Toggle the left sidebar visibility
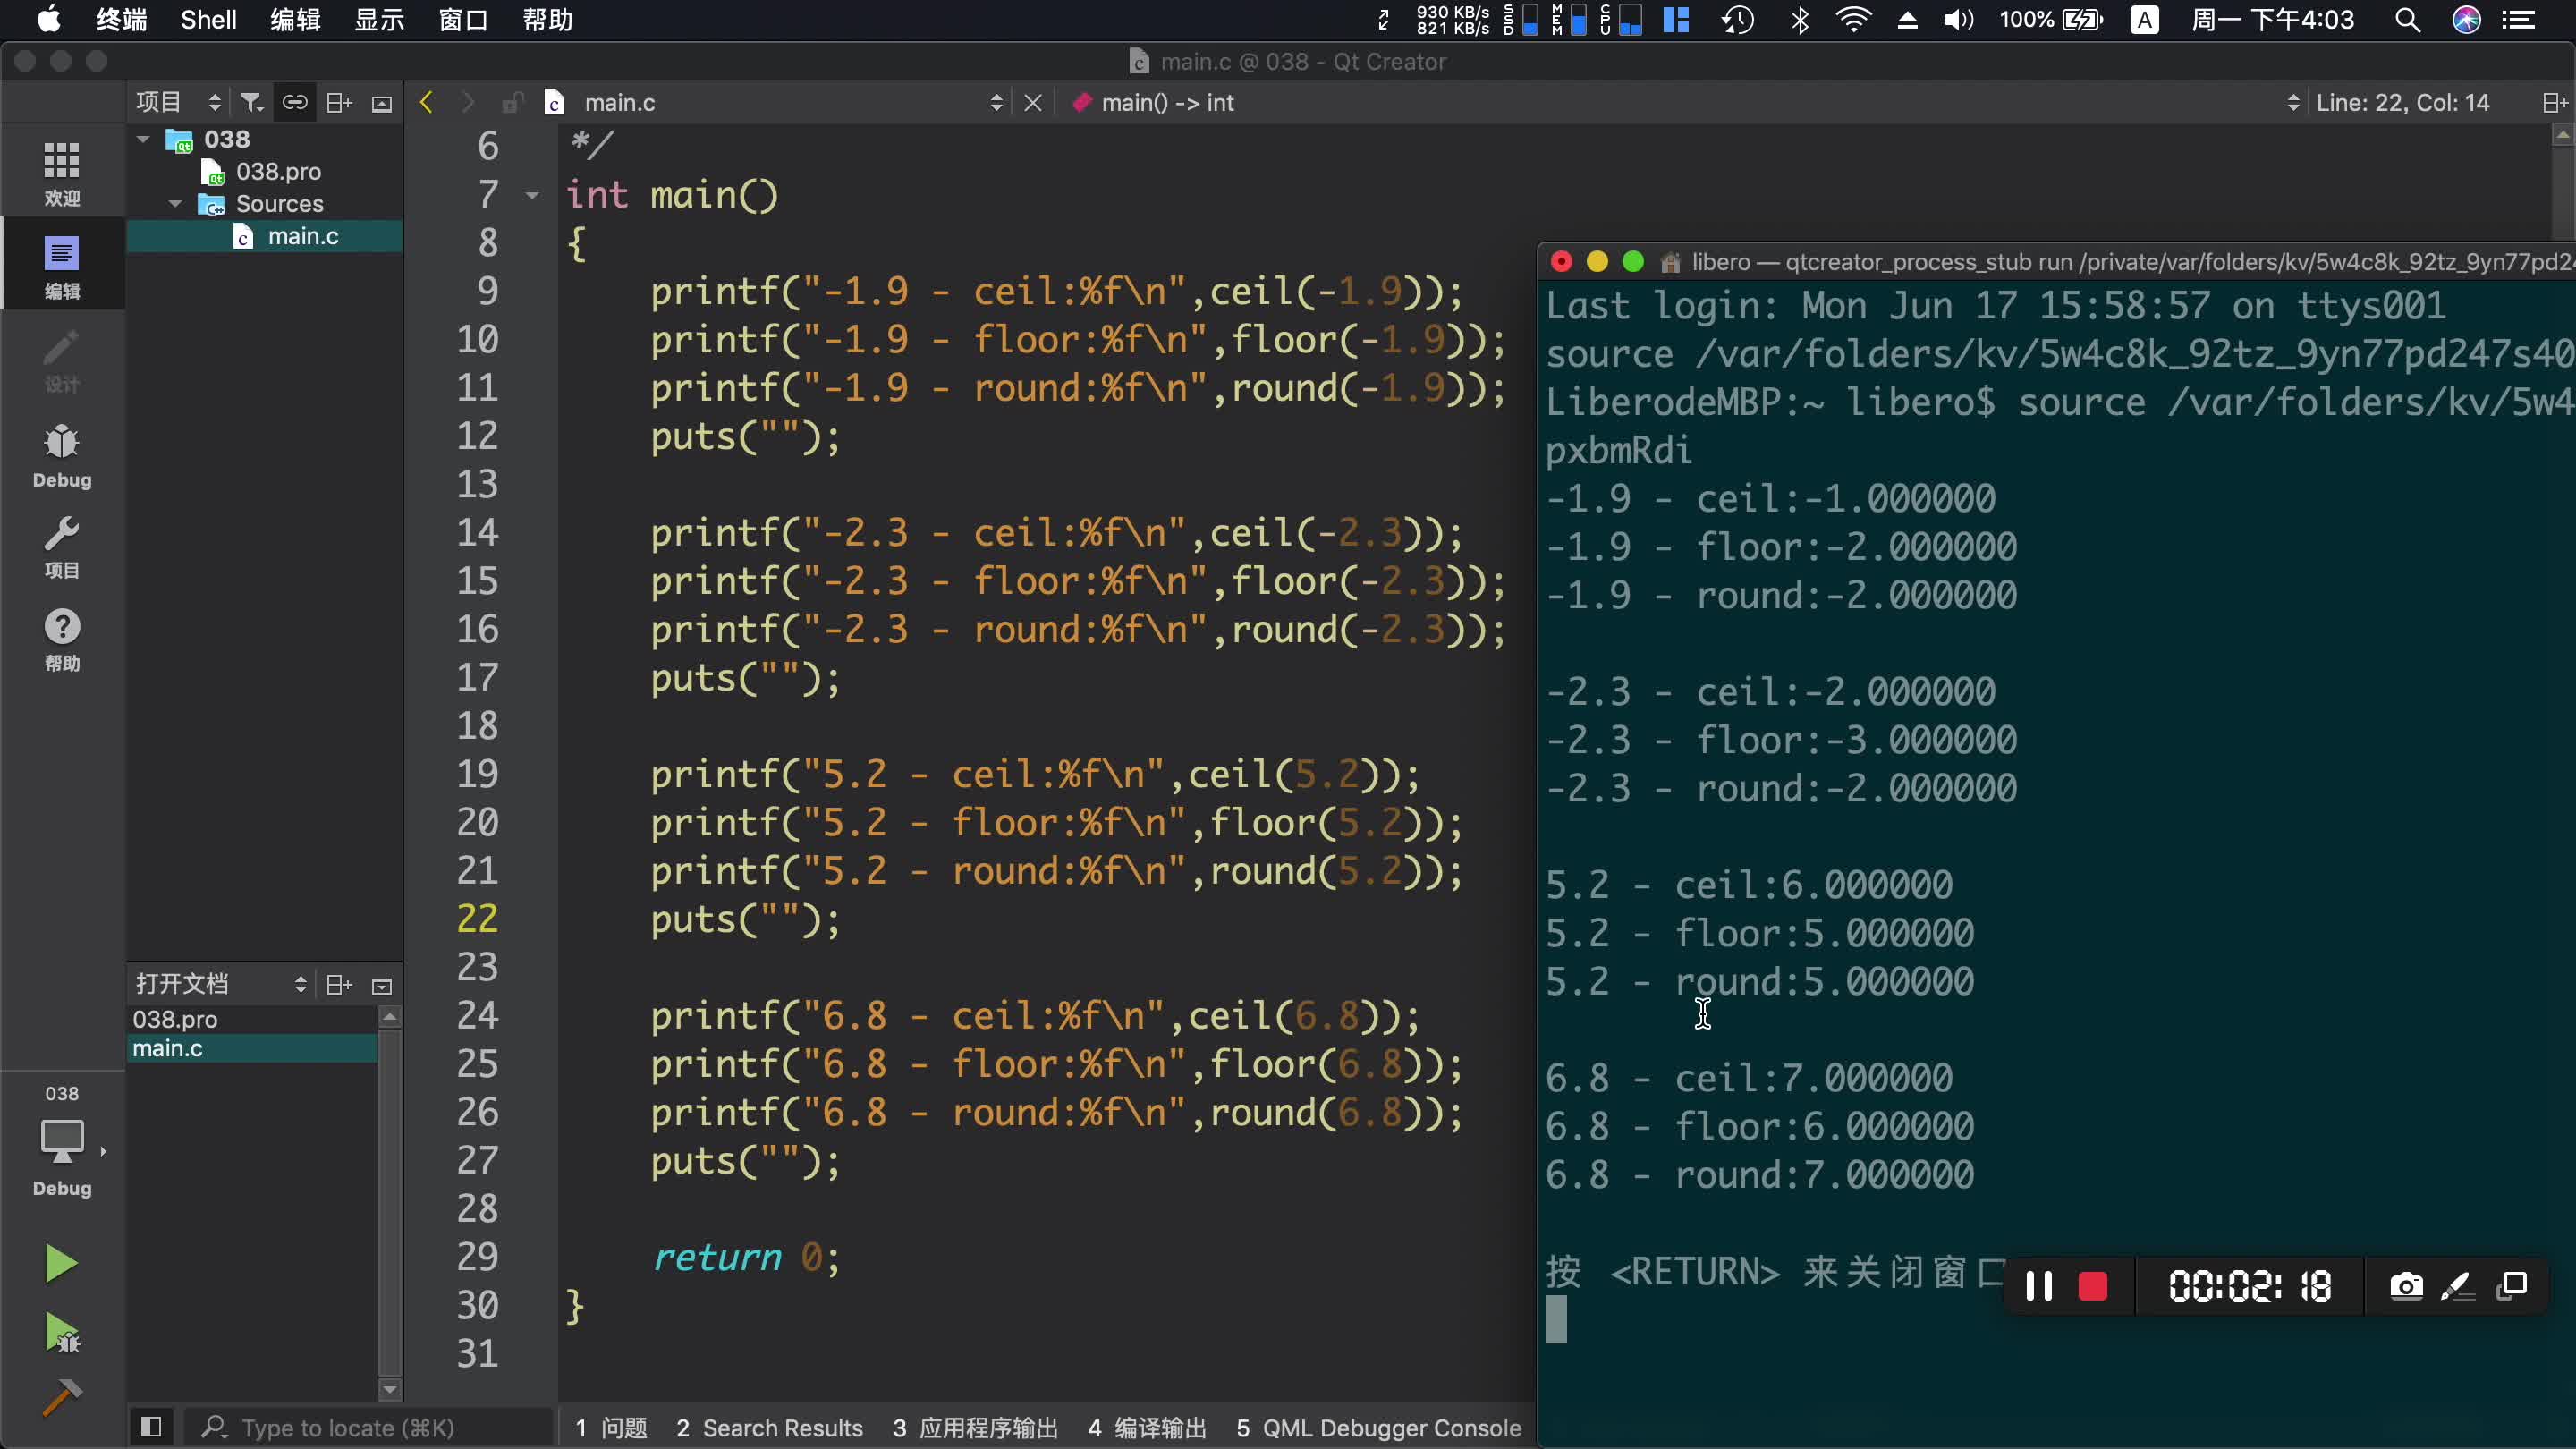 [151, 1427]
